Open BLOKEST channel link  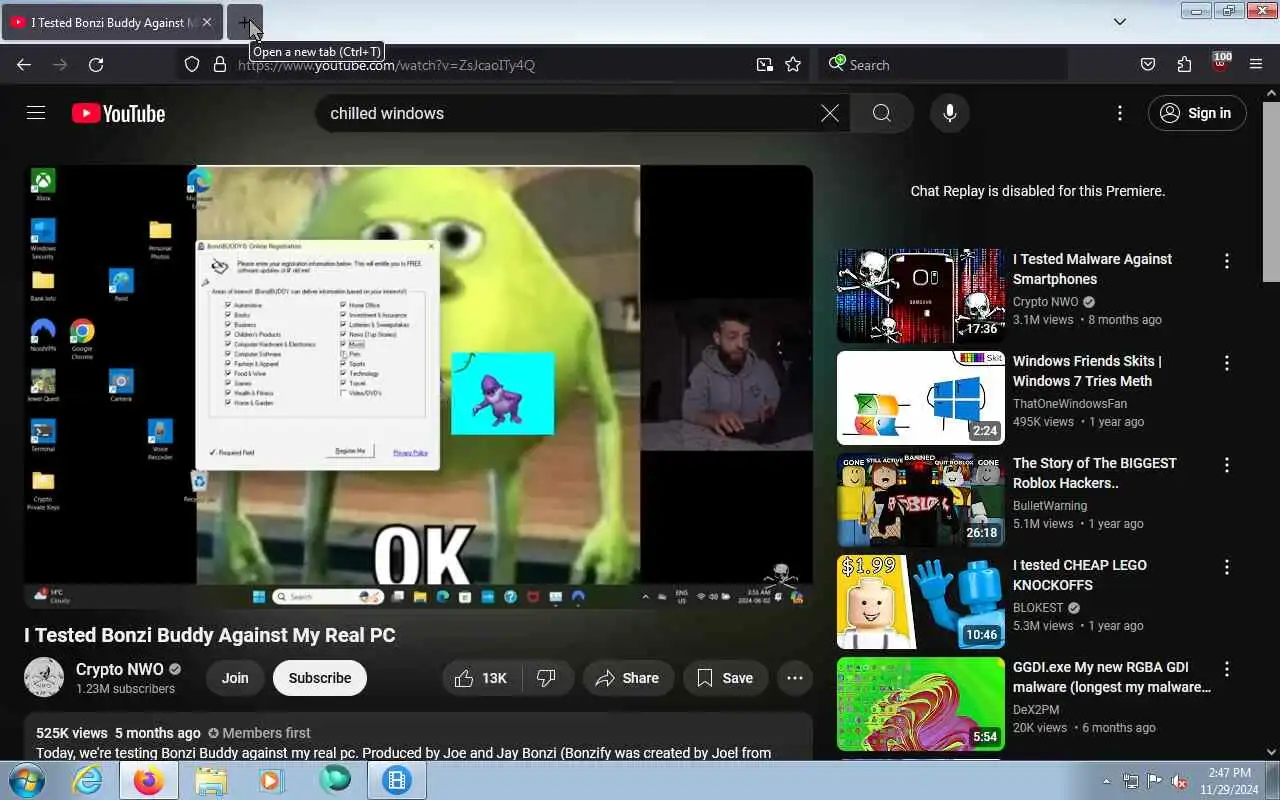point(1038,608)
